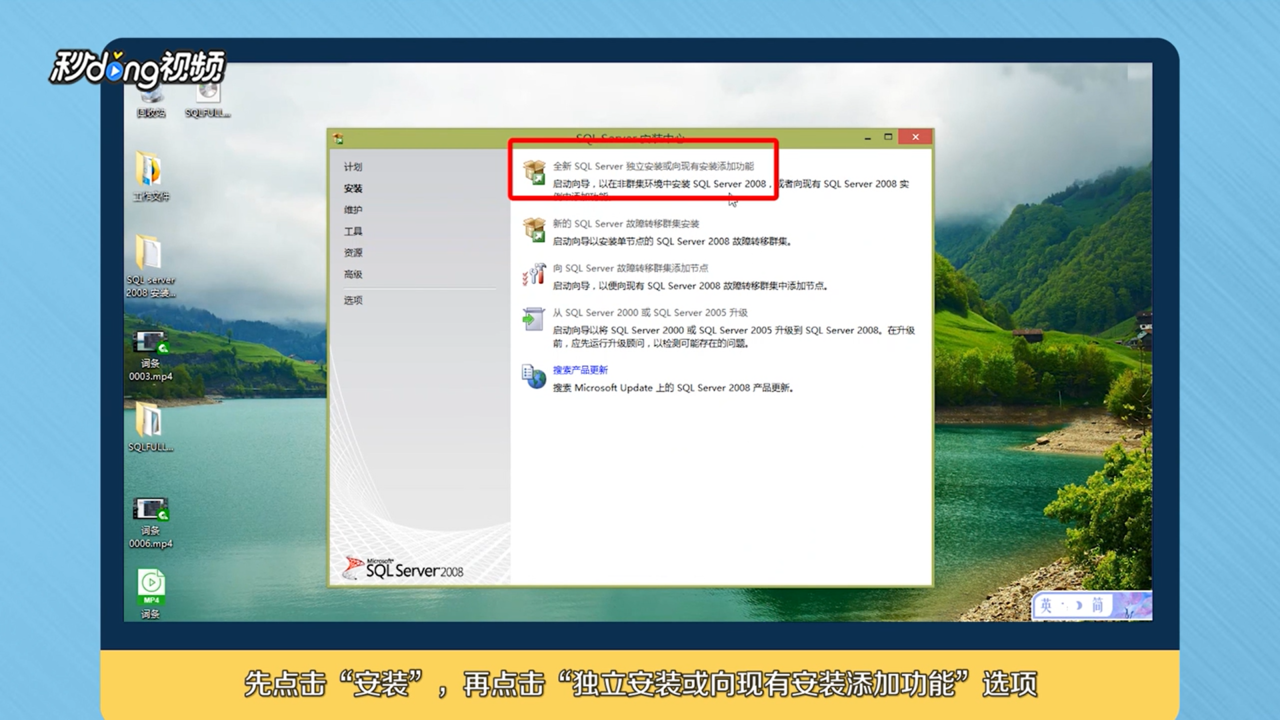Click the SQL Server 2008 logo in sidebar bottom
The image size is (1280, 720).
point(403,567)
